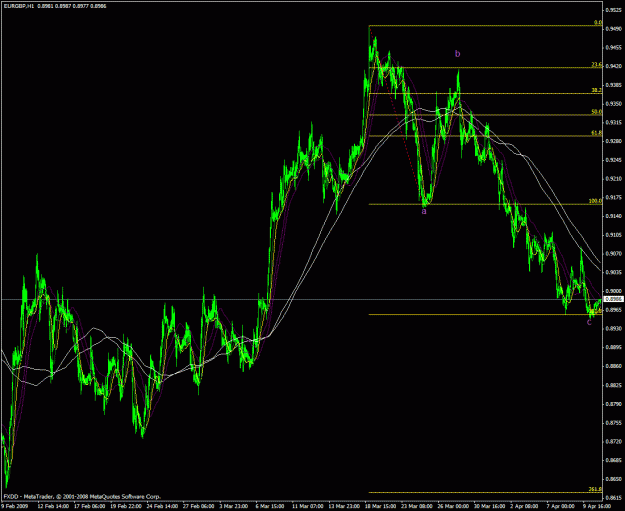625x511 pixels.
Task: Click the '12 Feb 14:00' time label
Action: [53, 506]
